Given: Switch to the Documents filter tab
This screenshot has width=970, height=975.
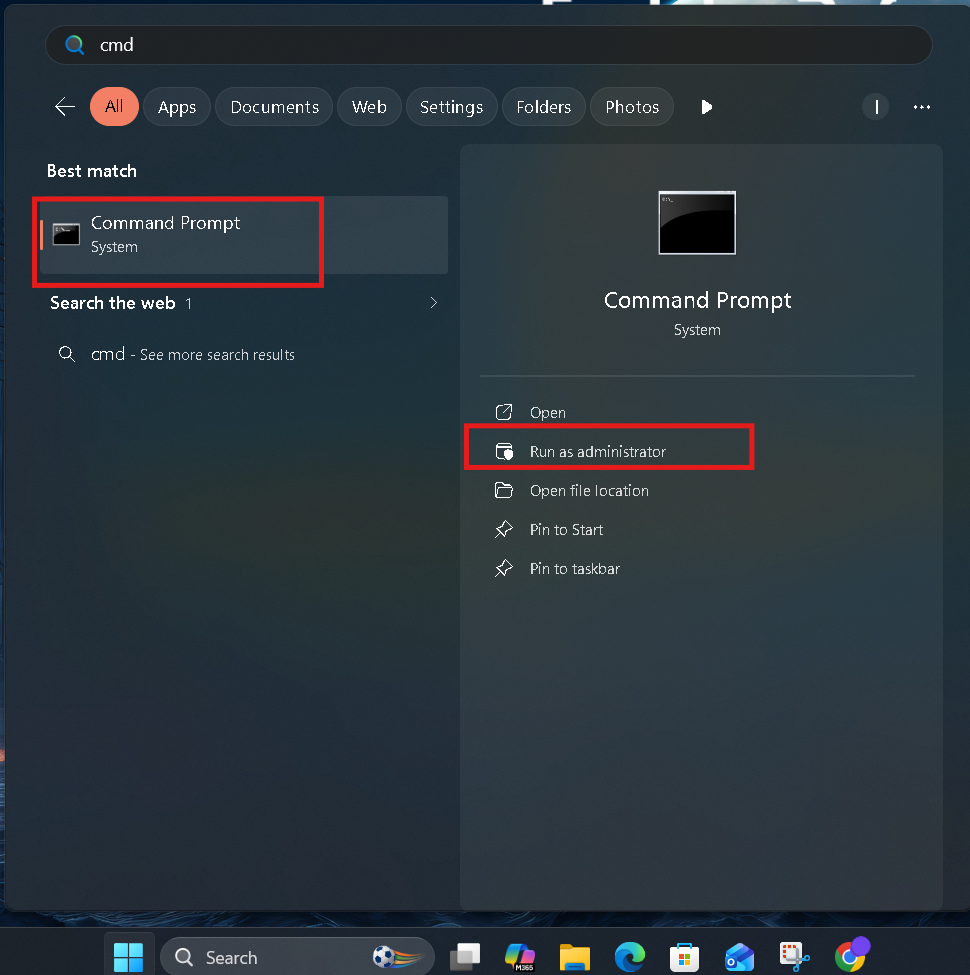Looking at the screenshot, I should (274, 107).
